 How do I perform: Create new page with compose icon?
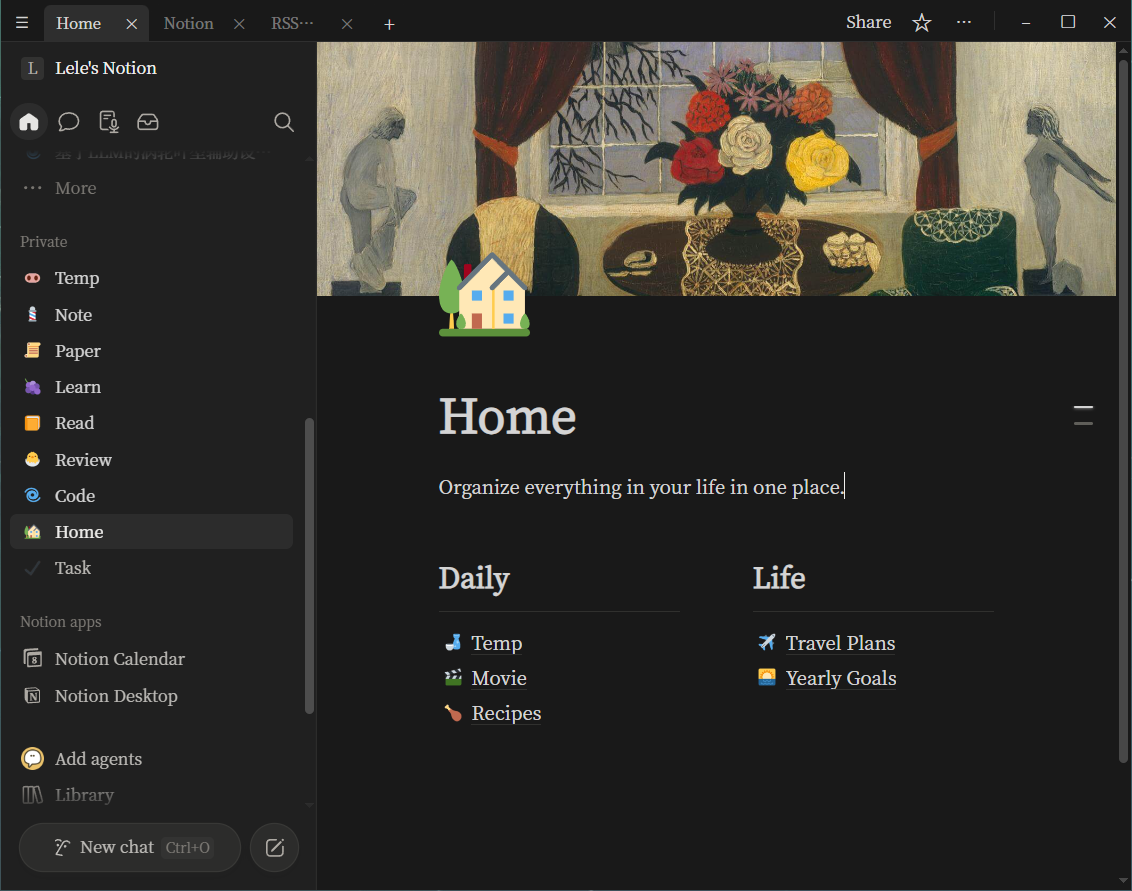274,848
